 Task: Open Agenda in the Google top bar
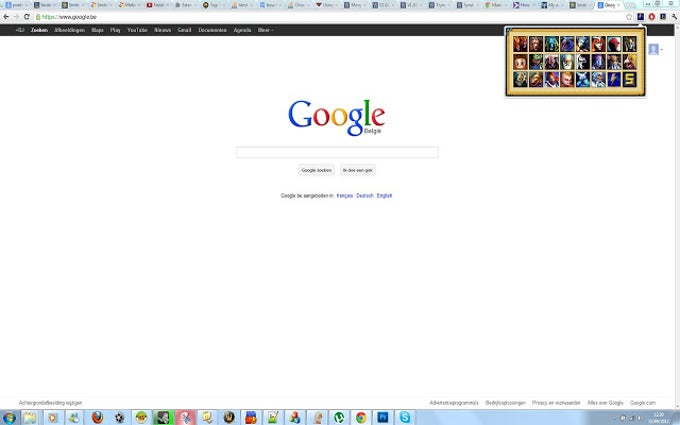coord(242,30)
